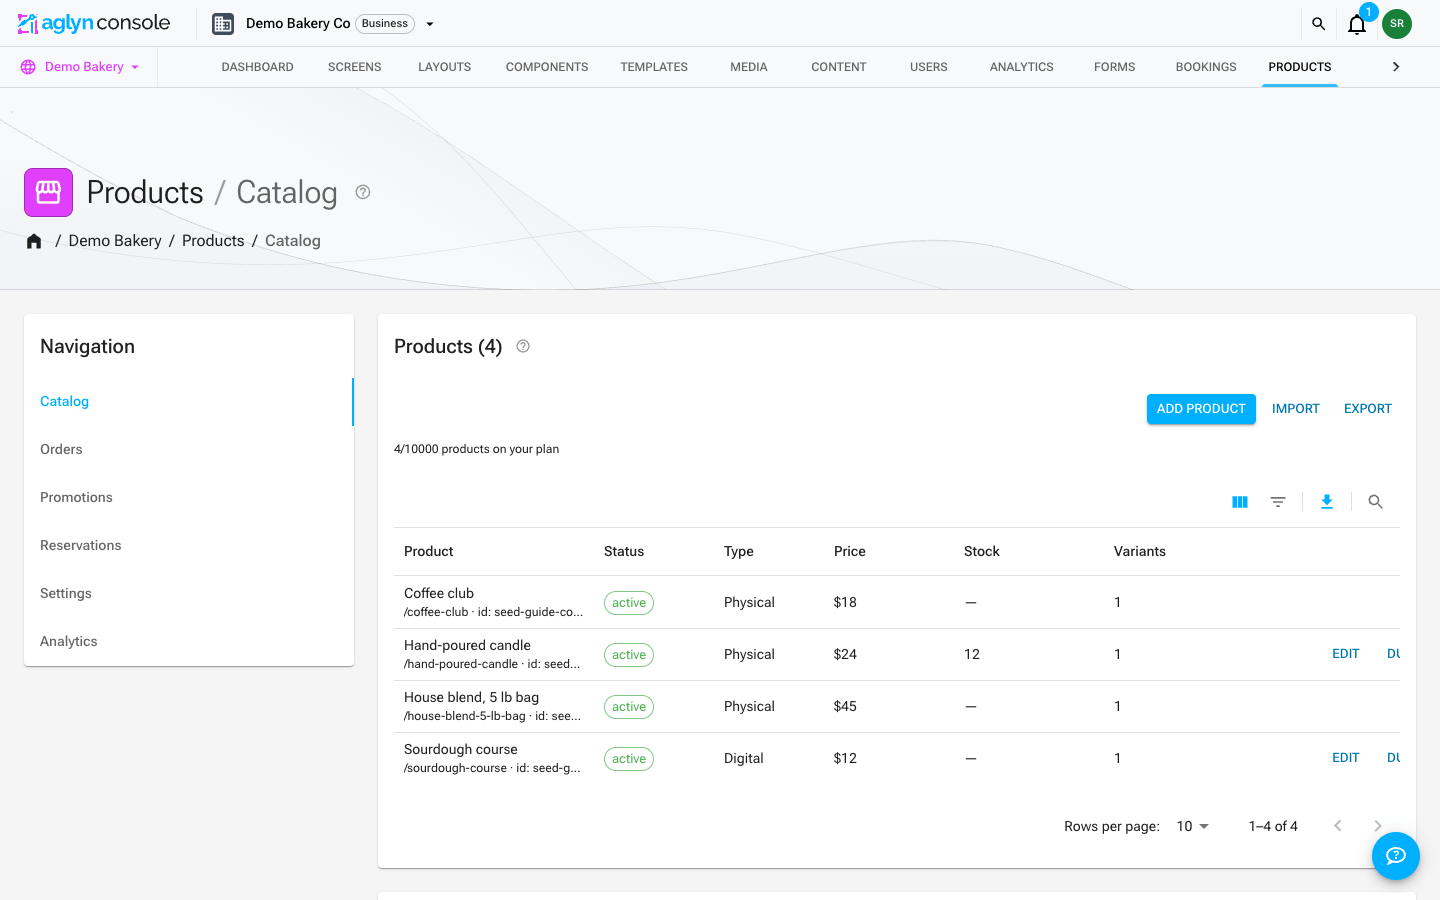This screenshot has height=900, width=1440.
Task: Sort by the Variants column header
Action: coord(1140,552)
